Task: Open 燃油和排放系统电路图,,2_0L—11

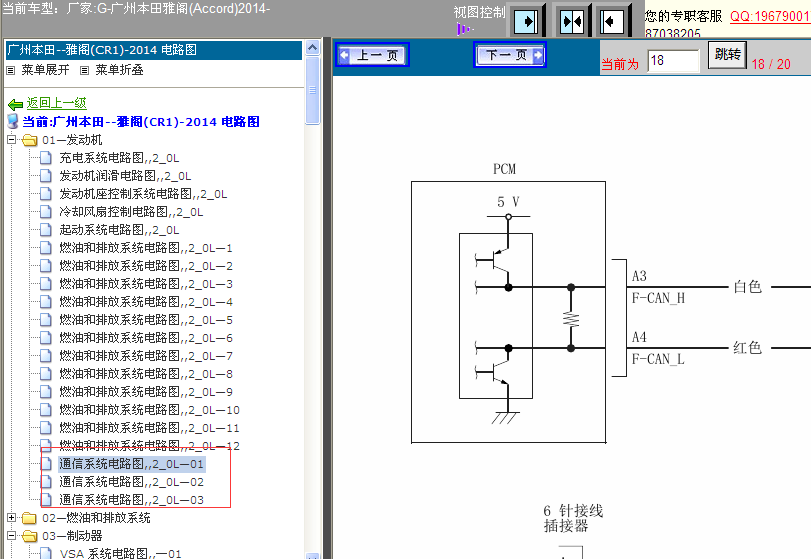Action: (x=149, y=428)
